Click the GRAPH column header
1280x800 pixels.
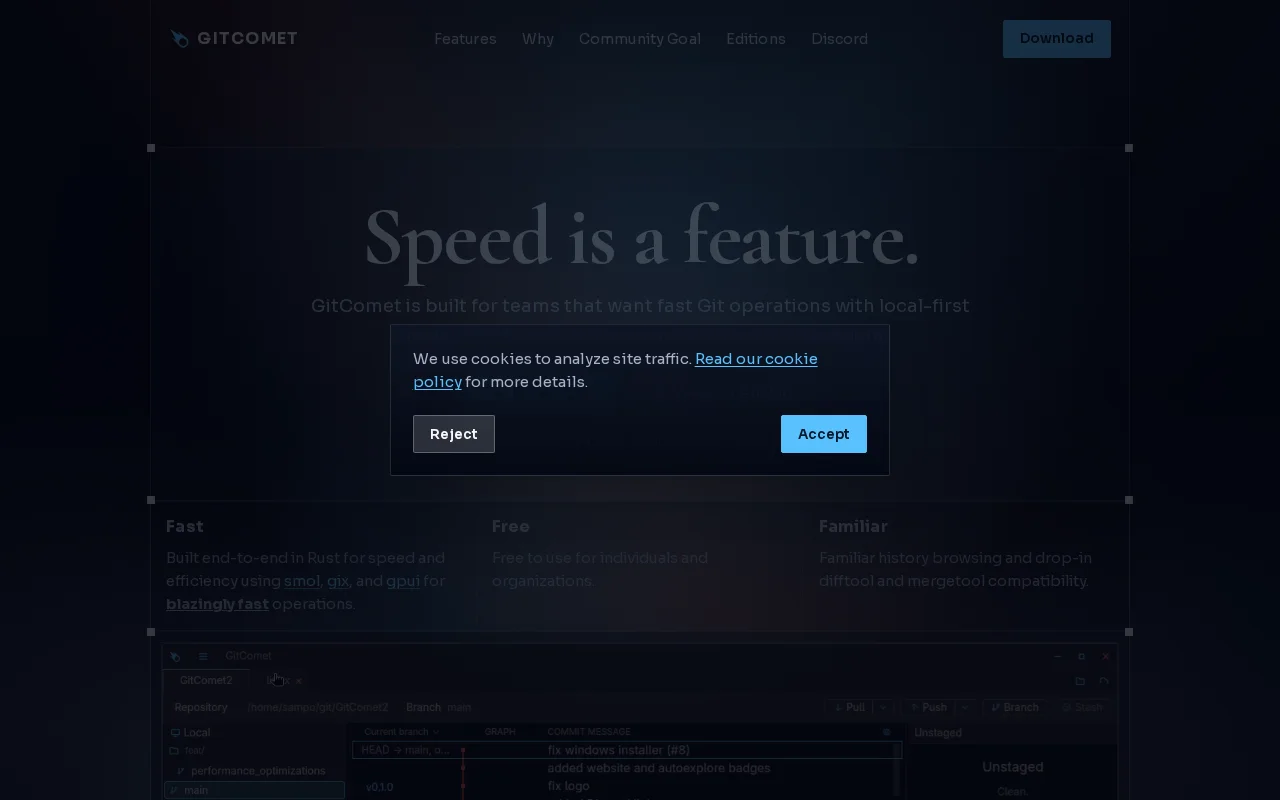click(500, 732)
